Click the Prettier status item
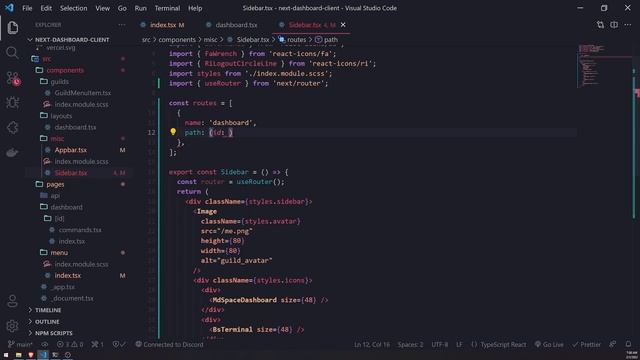640x360 pixels. (587, 344)
